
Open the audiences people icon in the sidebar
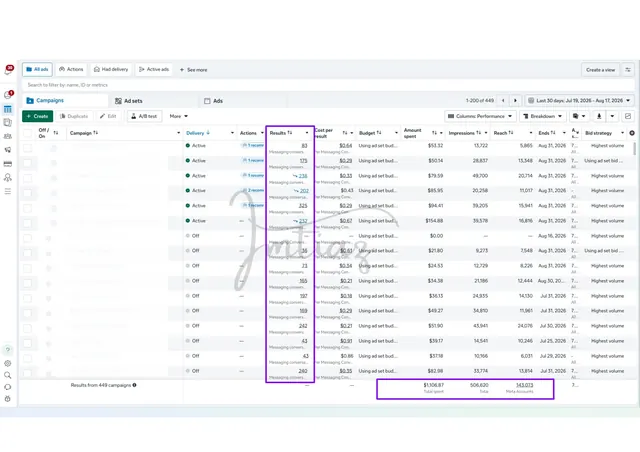coord(8,136)
